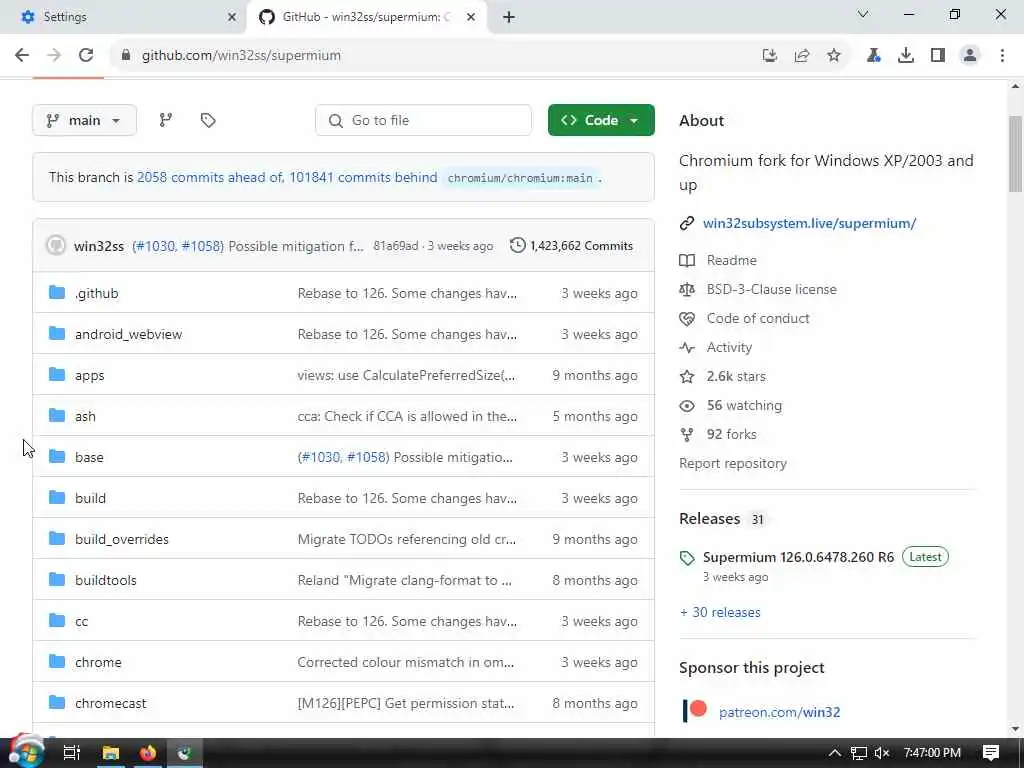Launch Firefox from the taskbar
Image resolution: width=1024 pixels, height=768 pixels.
tap(148, 753)
